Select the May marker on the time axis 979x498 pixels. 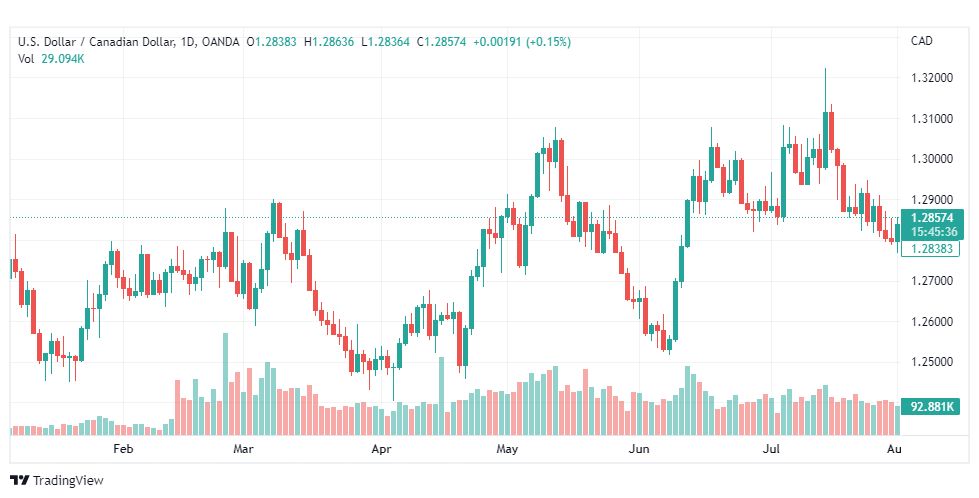[507, 450]
